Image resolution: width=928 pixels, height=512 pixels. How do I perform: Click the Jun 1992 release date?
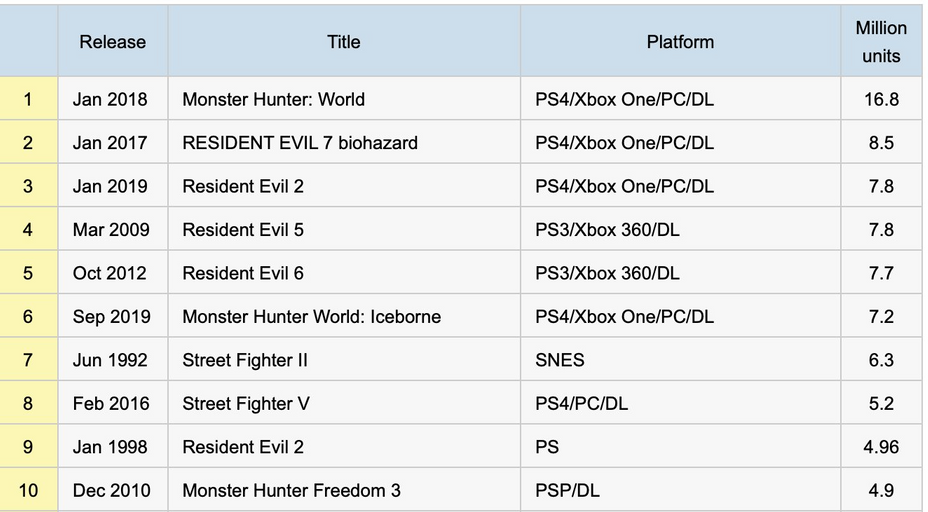tap(110, 360)
